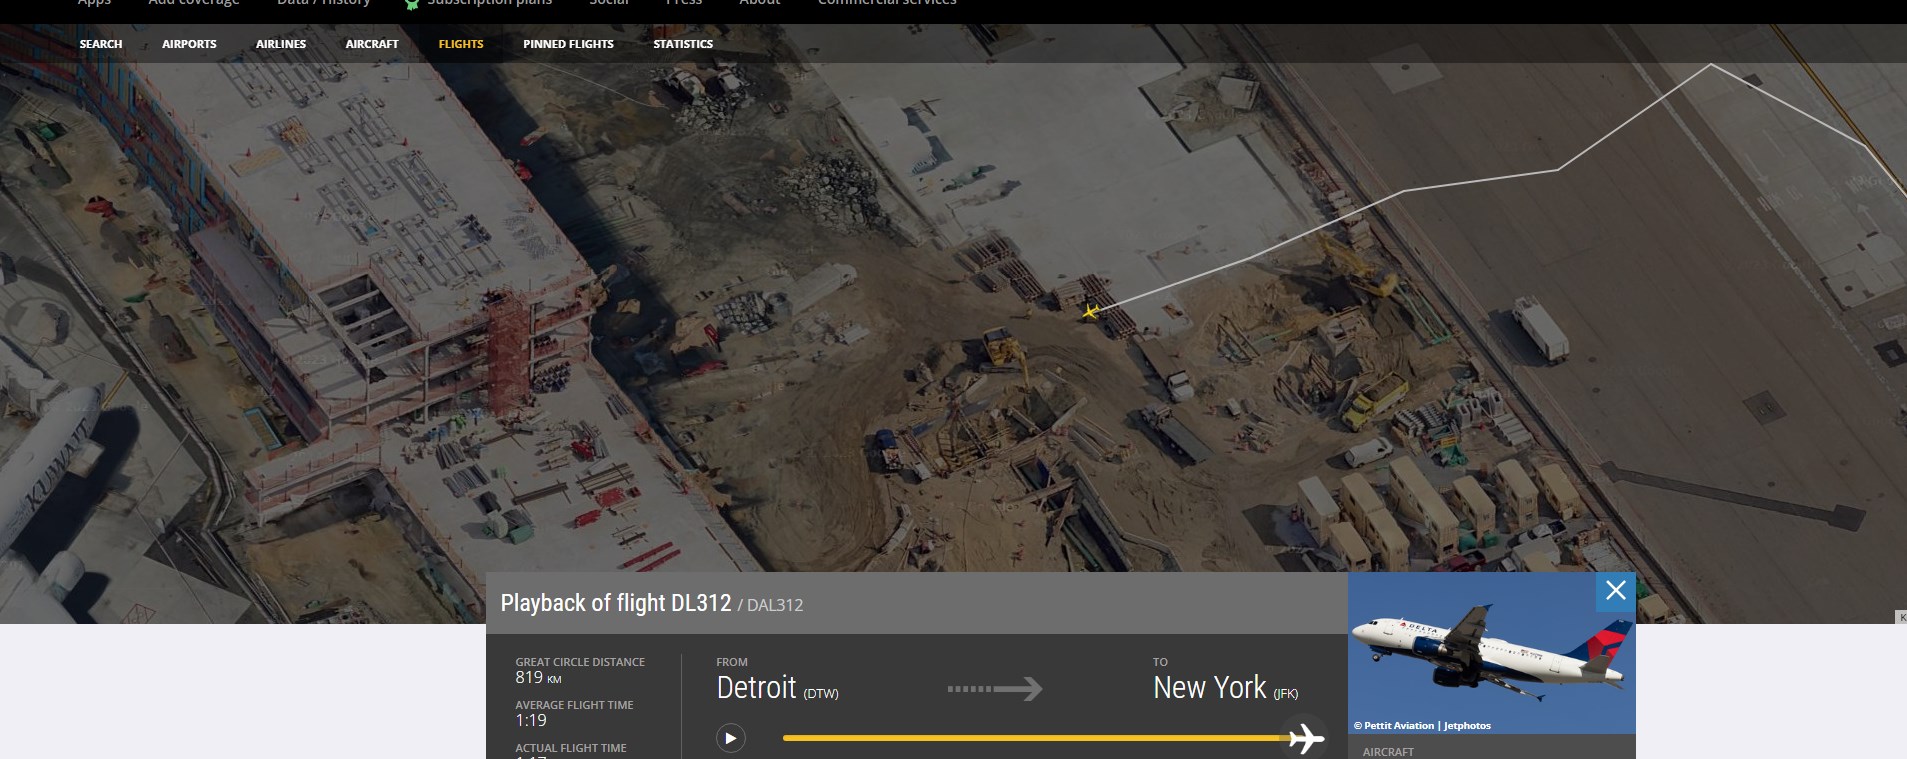The height and width of the screenshot is (759, 1907).
Task: Open the About menu item
Action: pyautogui.click(x=759, y=3)
